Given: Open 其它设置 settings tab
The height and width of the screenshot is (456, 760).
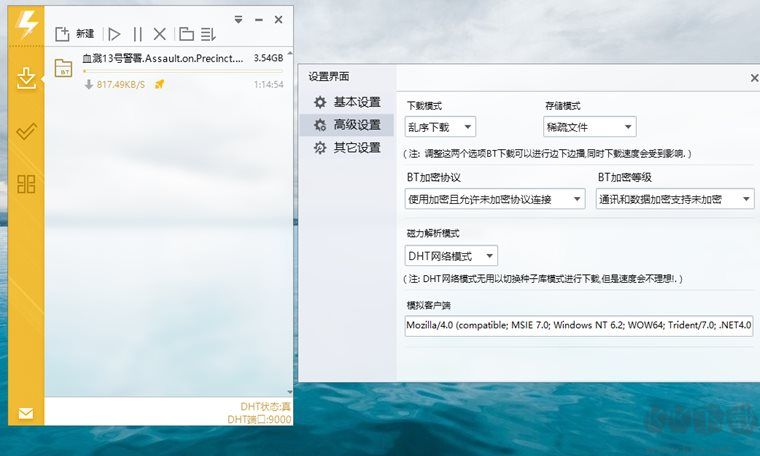Looking at the screenshot, I should click(347, 148).
